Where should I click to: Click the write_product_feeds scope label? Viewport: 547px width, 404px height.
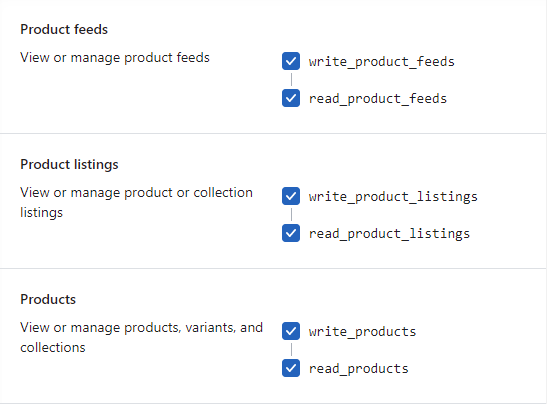(382, 62)
